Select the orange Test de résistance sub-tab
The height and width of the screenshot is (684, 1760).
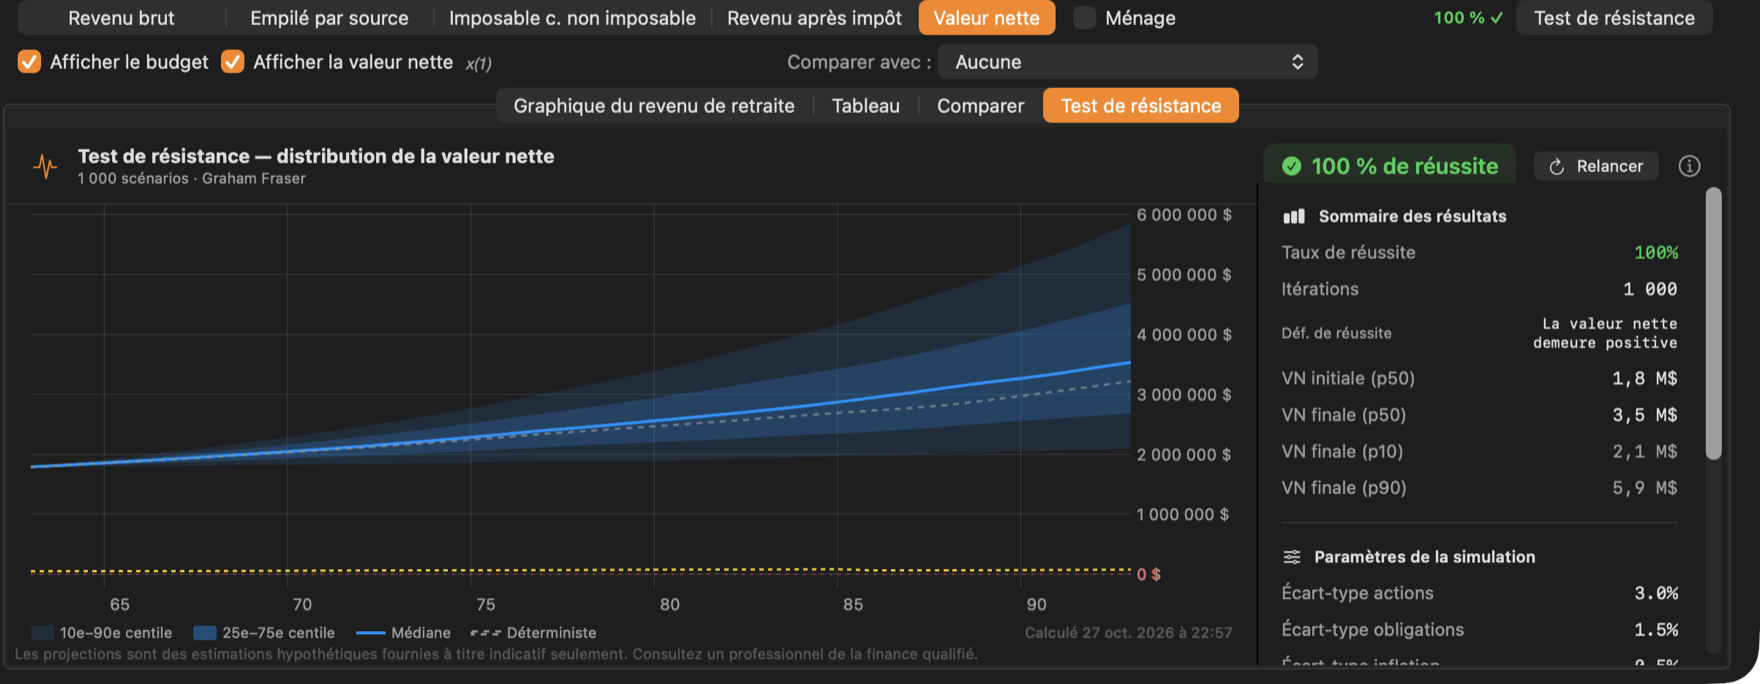[x=1141, y=106]
